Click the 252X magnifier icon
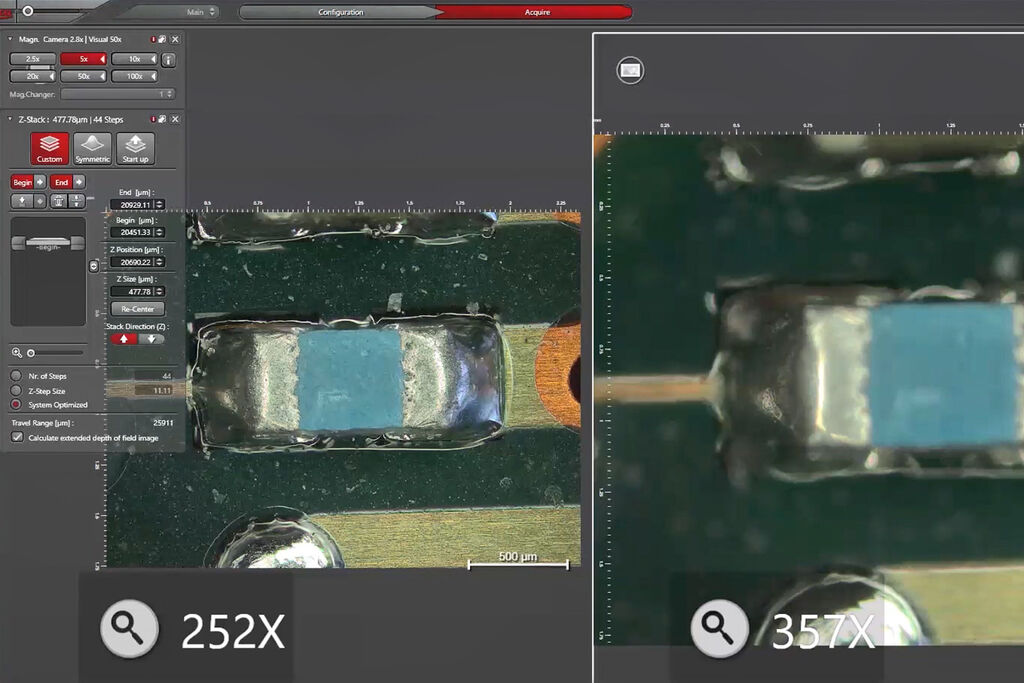The height and width of the screenshot is (683, 1024). 129,628
